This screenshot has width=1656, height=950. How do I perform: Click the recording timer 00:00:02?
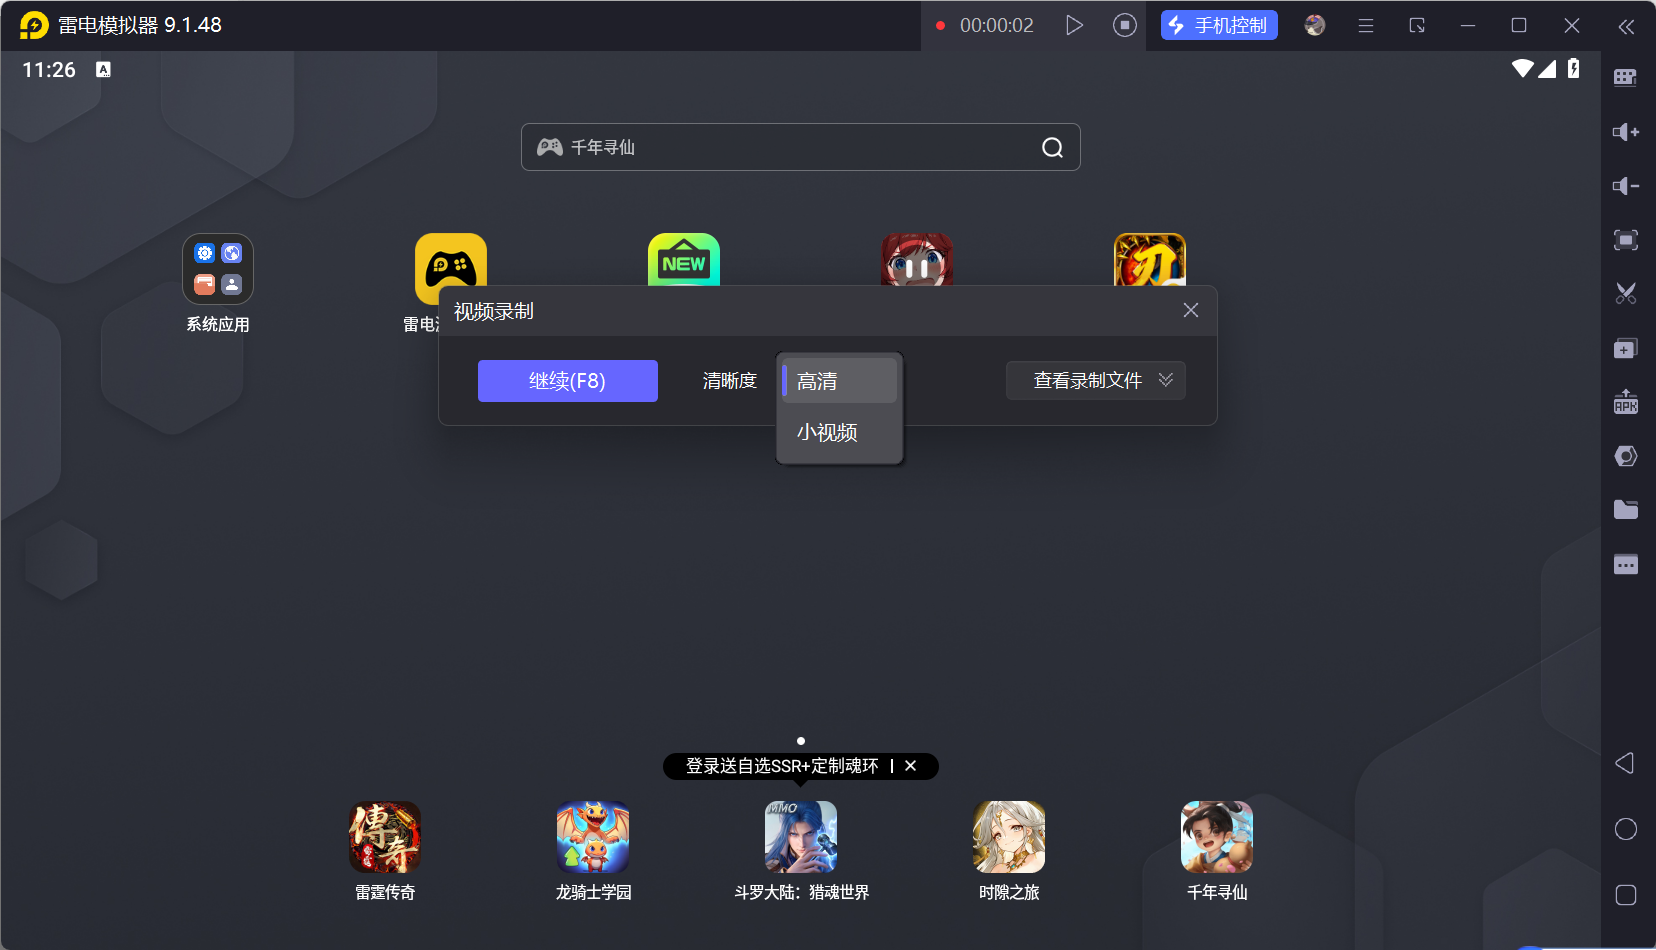(x=997, y=25)
